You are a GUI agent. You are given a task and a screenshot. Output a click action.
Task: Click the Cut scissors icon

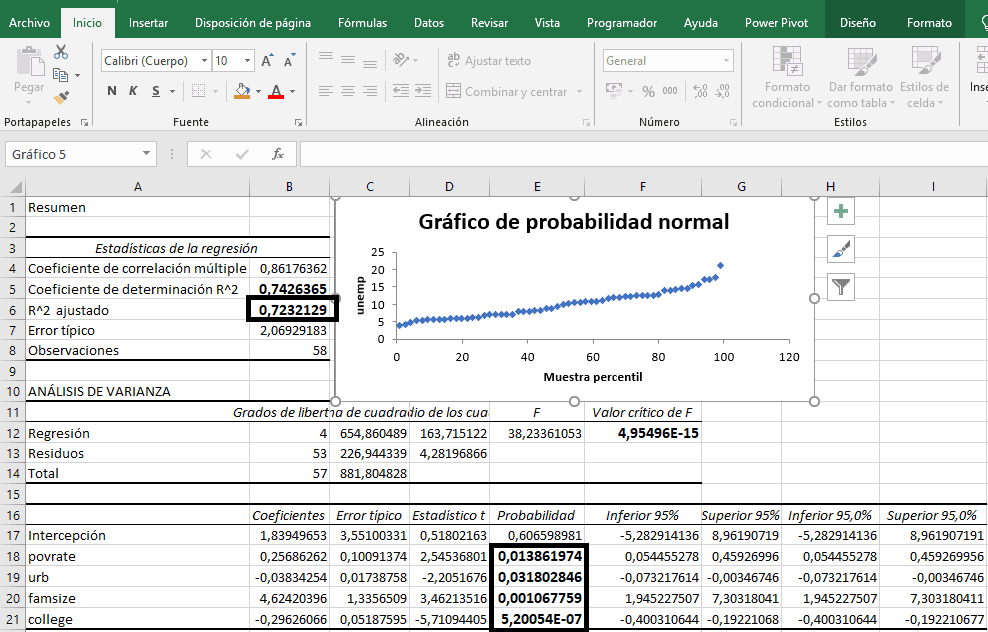(61, 52)
